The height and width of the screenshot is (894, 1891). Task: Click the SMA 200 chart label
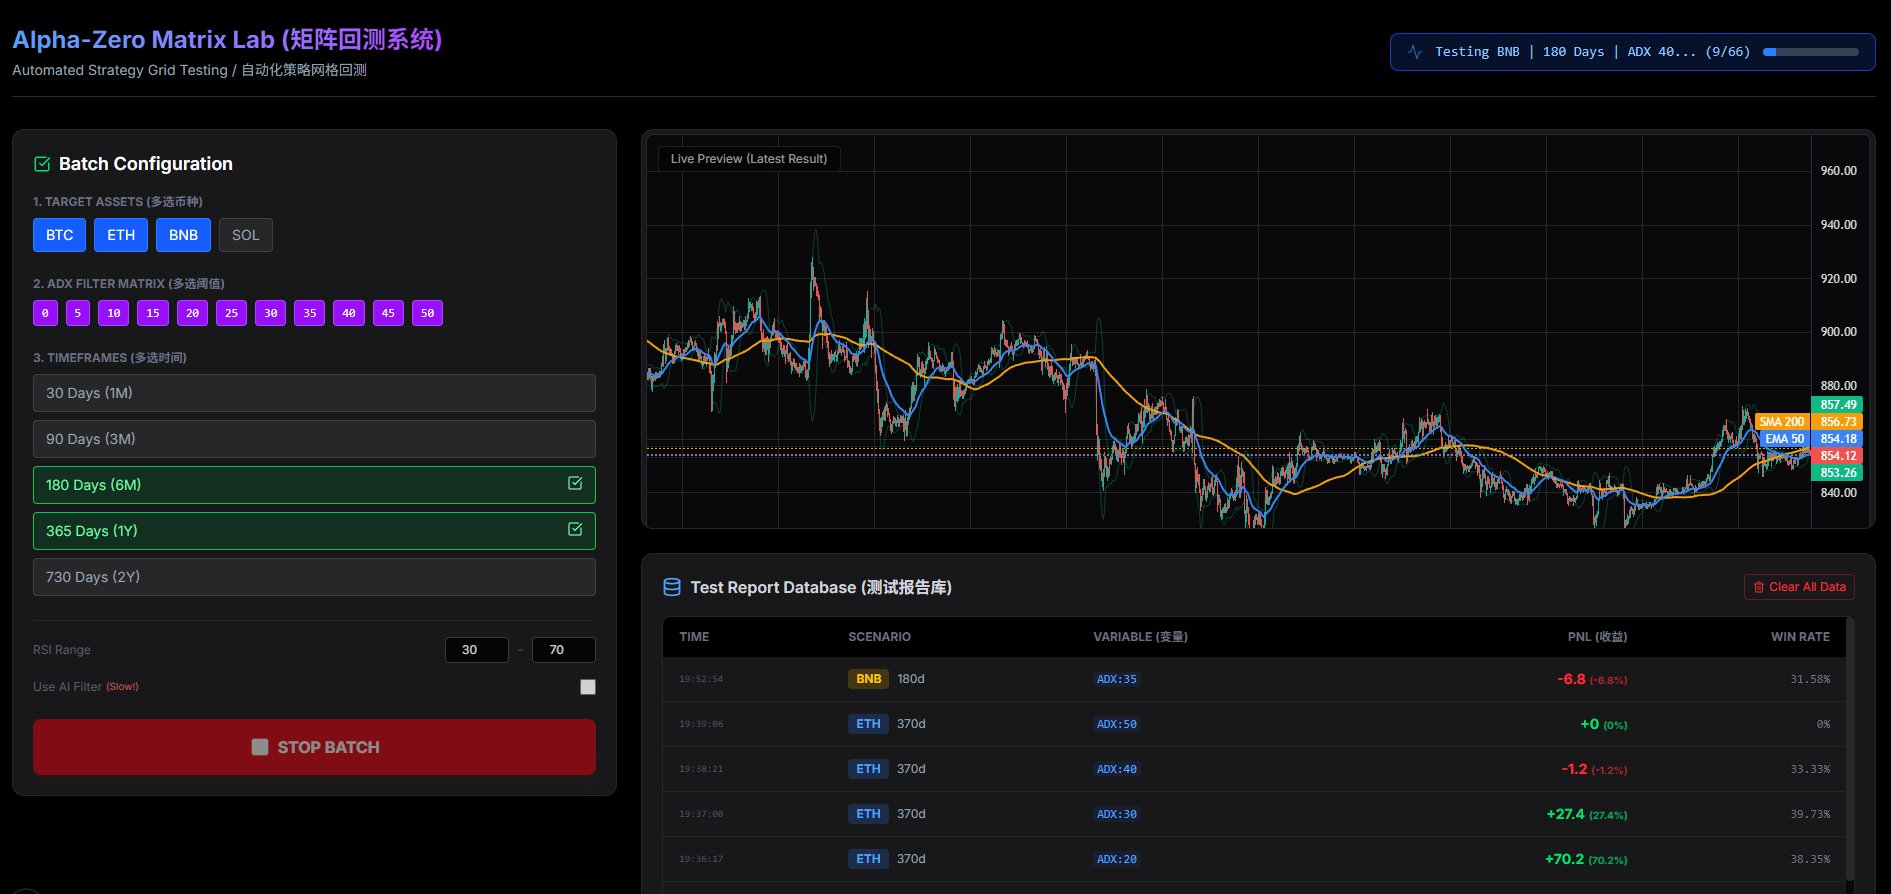coord(1781,422)
